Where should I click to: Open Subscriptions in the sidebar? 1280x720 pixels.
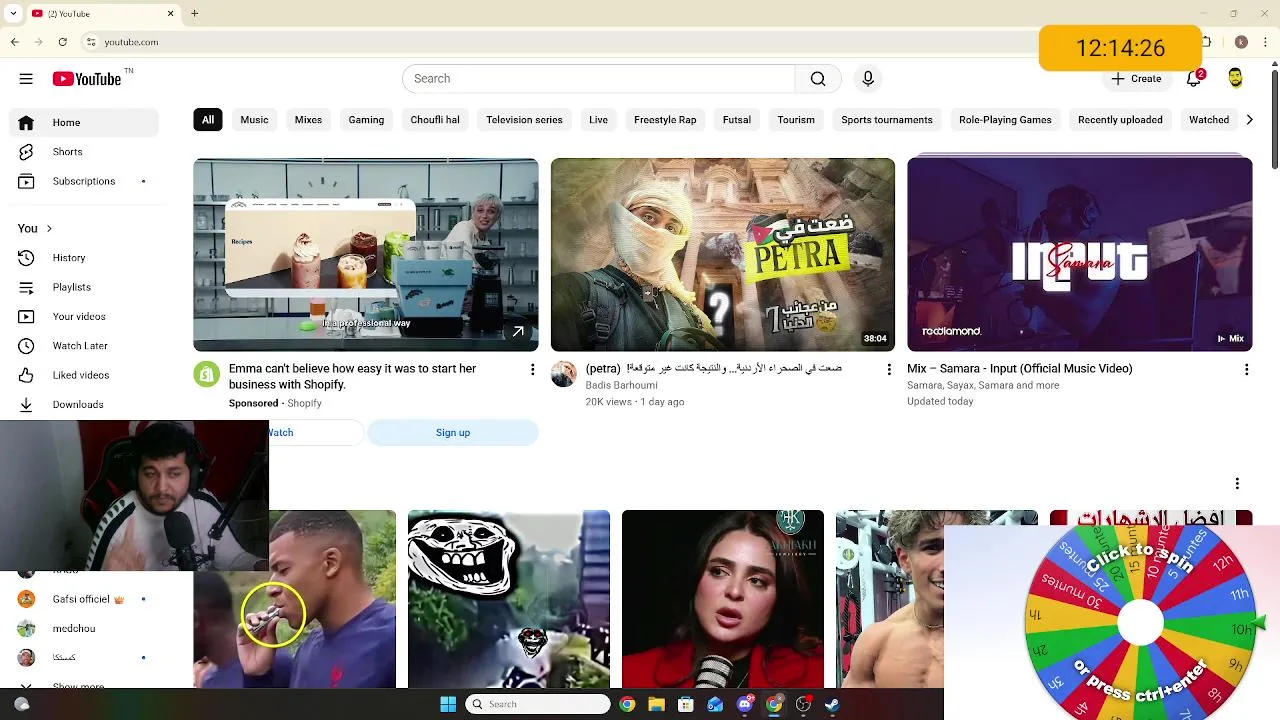coord(84,181)
